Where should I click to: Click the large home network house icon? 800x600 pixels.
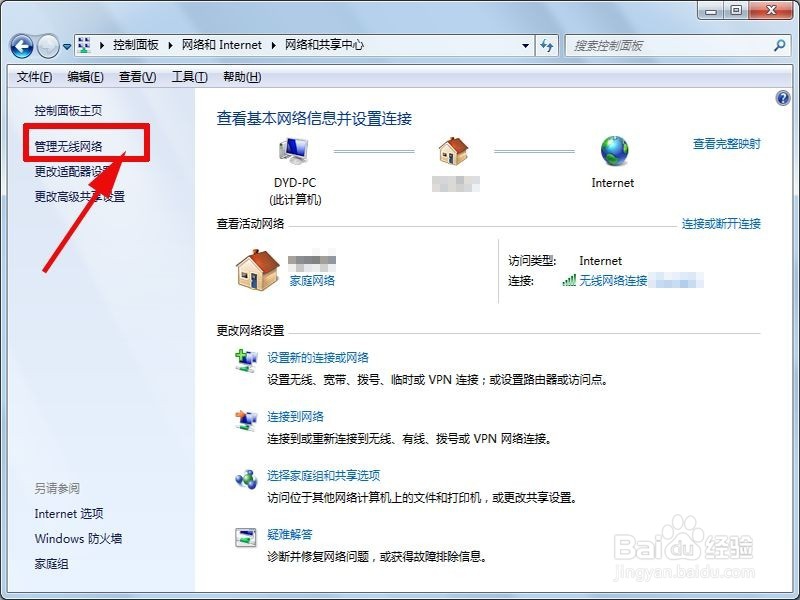click(258, 270)
